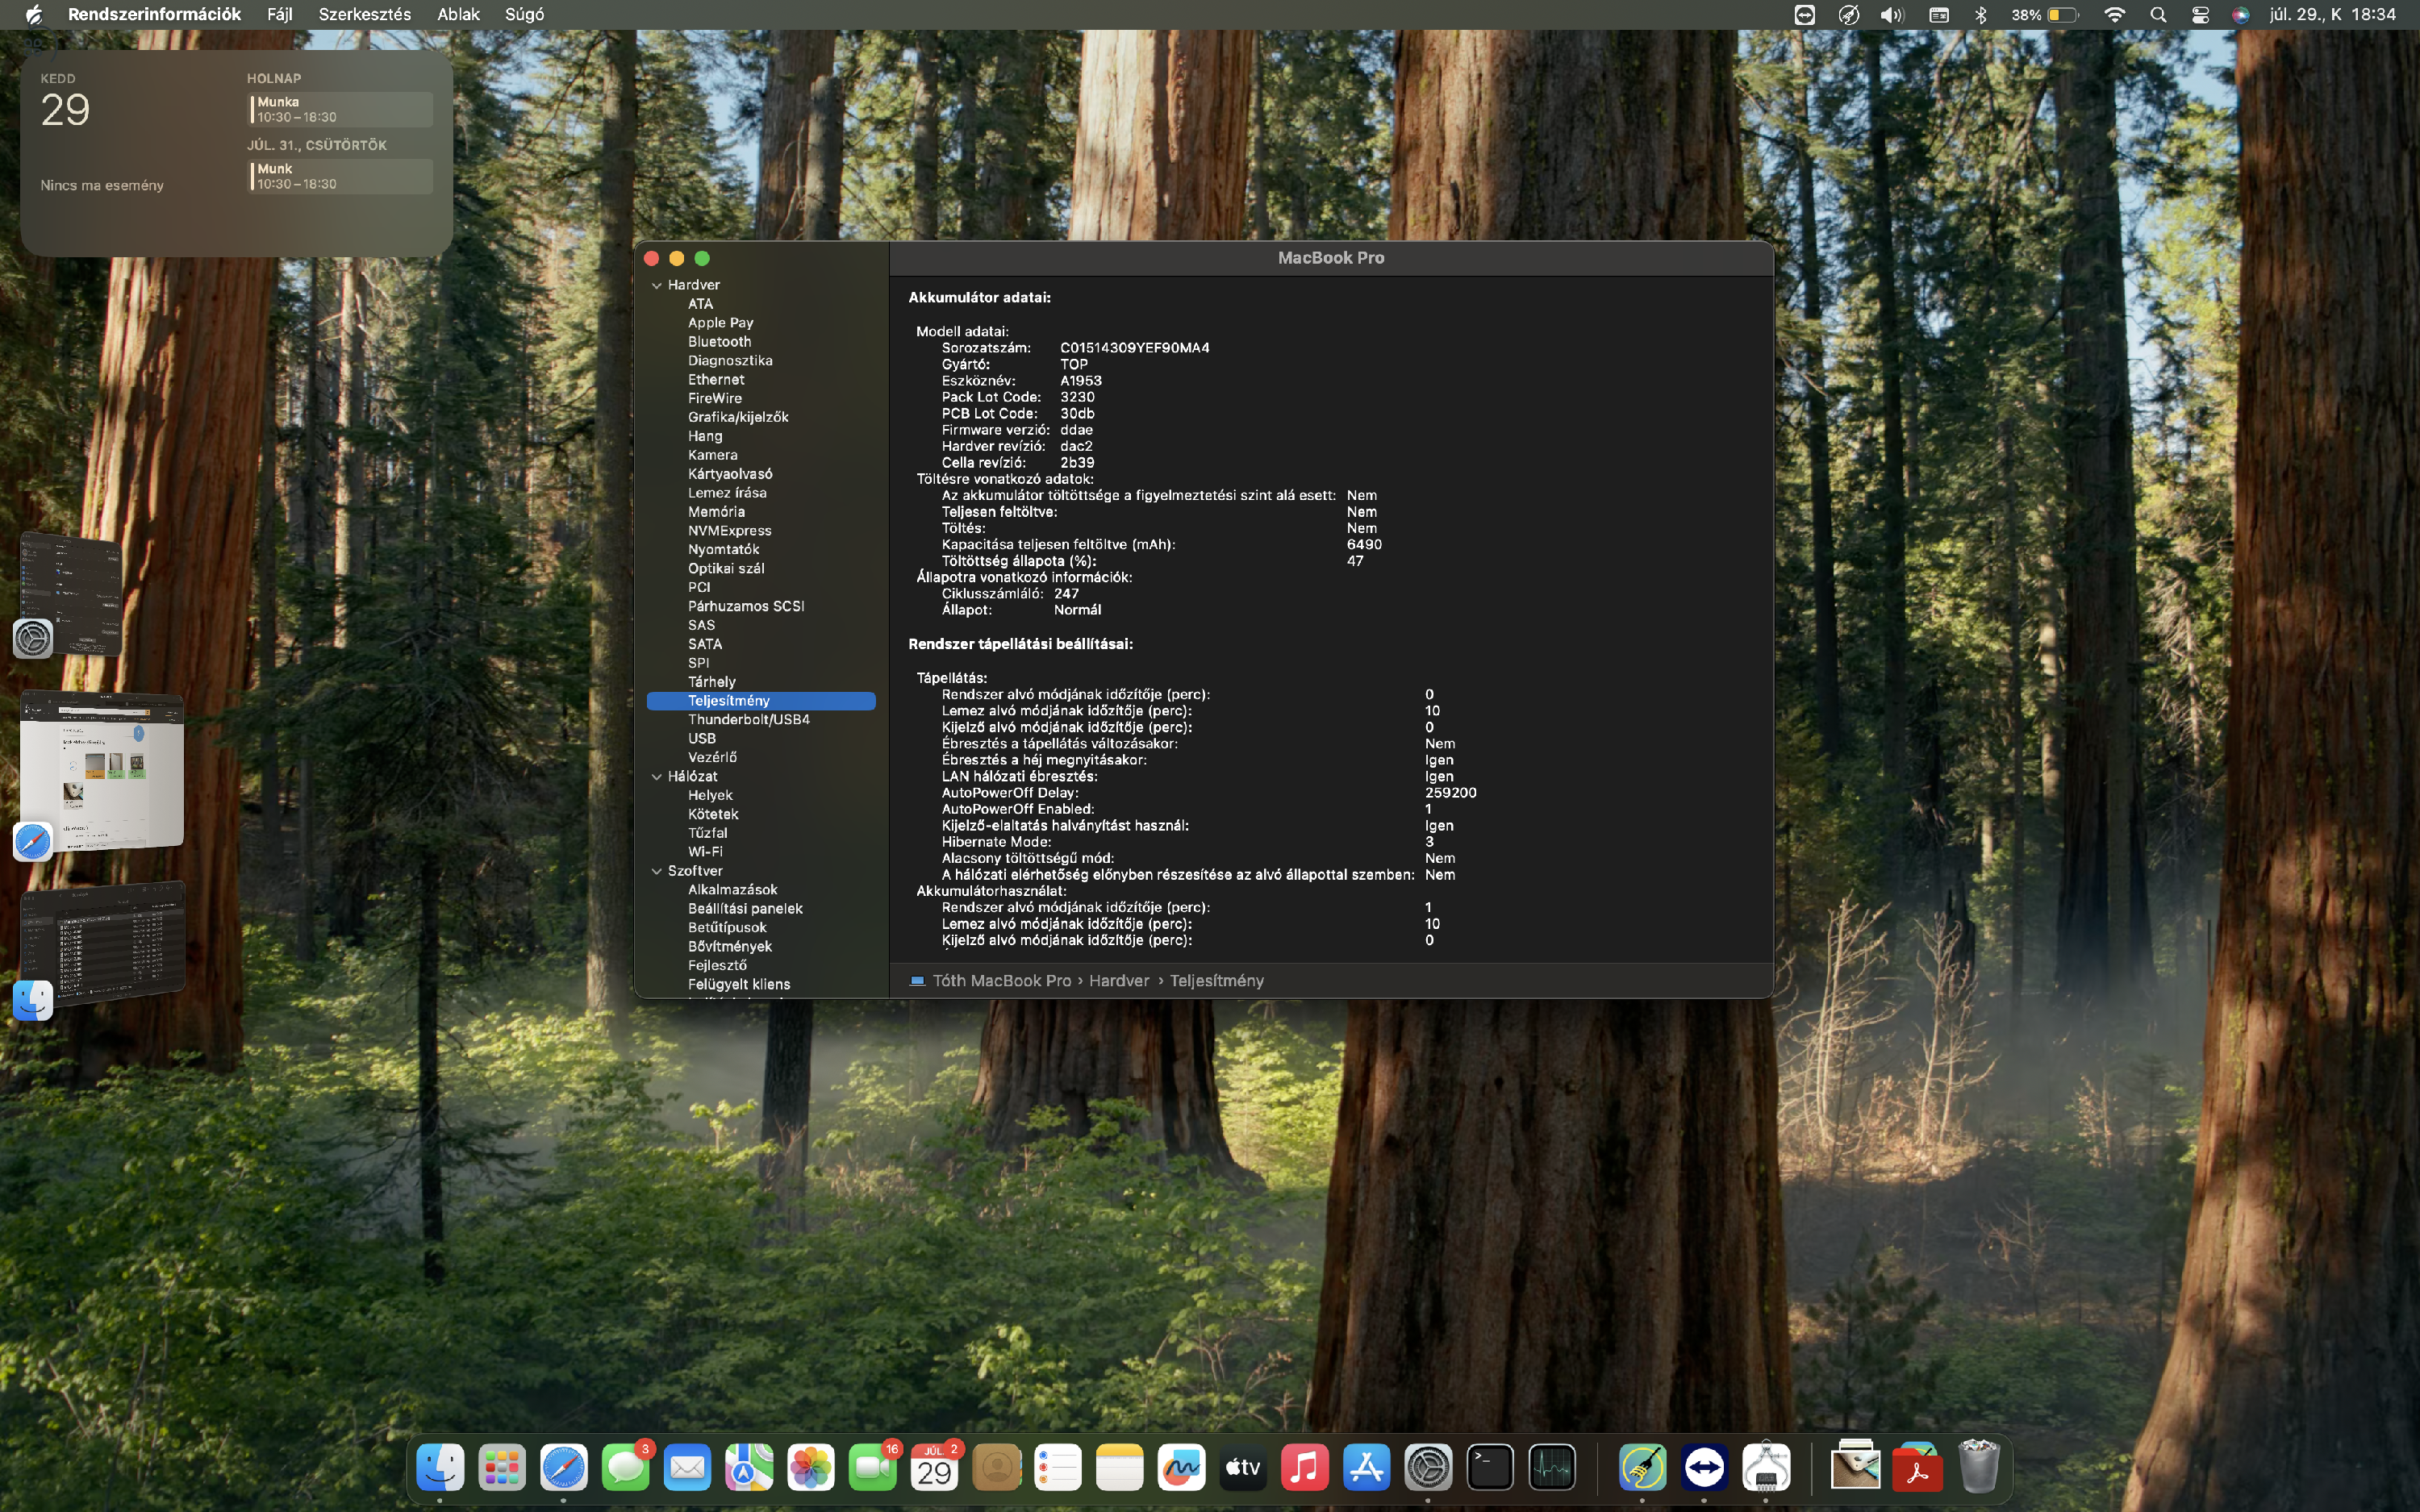Screen dimensions: 2420x1512
Task: Open Spotlight search in menu bar
Action: tap(2158, 14)
